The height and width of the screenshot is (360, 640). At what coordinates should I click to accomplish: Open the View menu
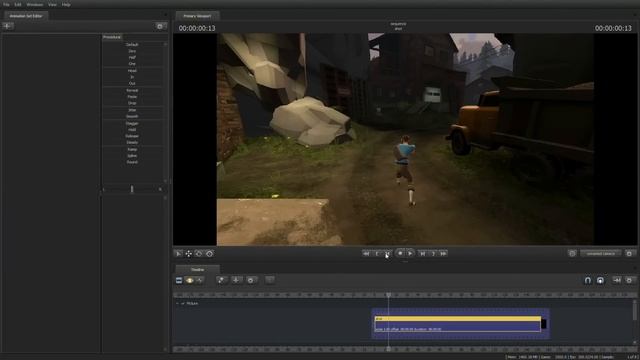point(52,4)
